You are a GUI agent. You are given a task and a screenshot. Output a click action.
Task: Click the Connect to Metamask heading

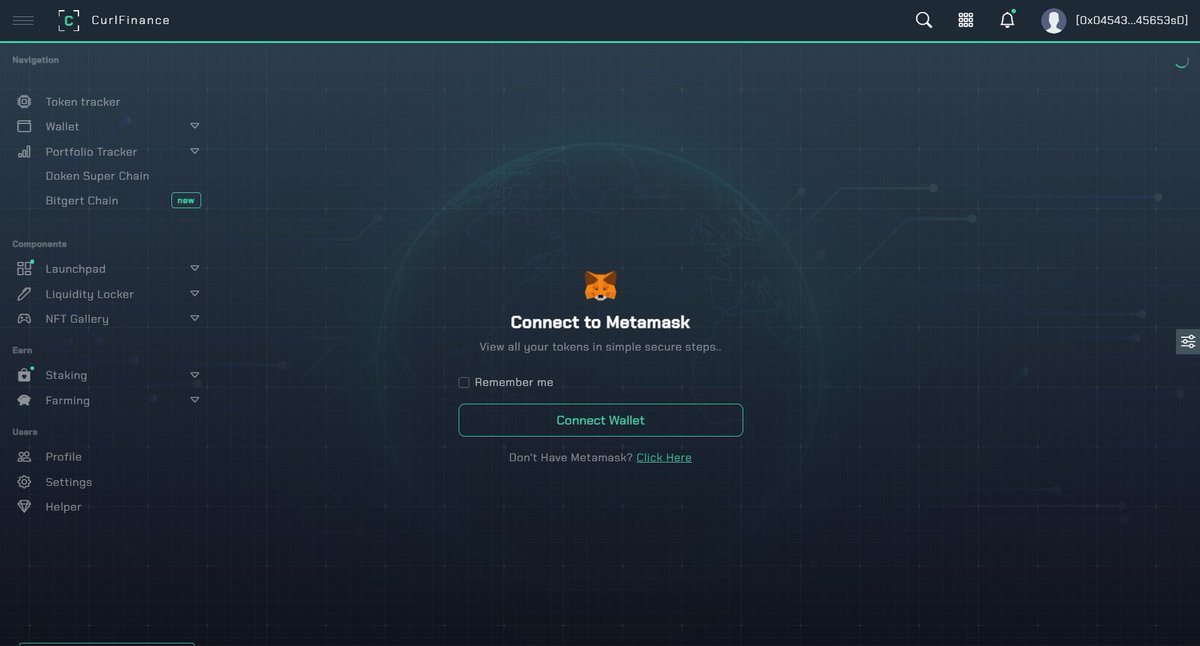[x=600, y=322]
